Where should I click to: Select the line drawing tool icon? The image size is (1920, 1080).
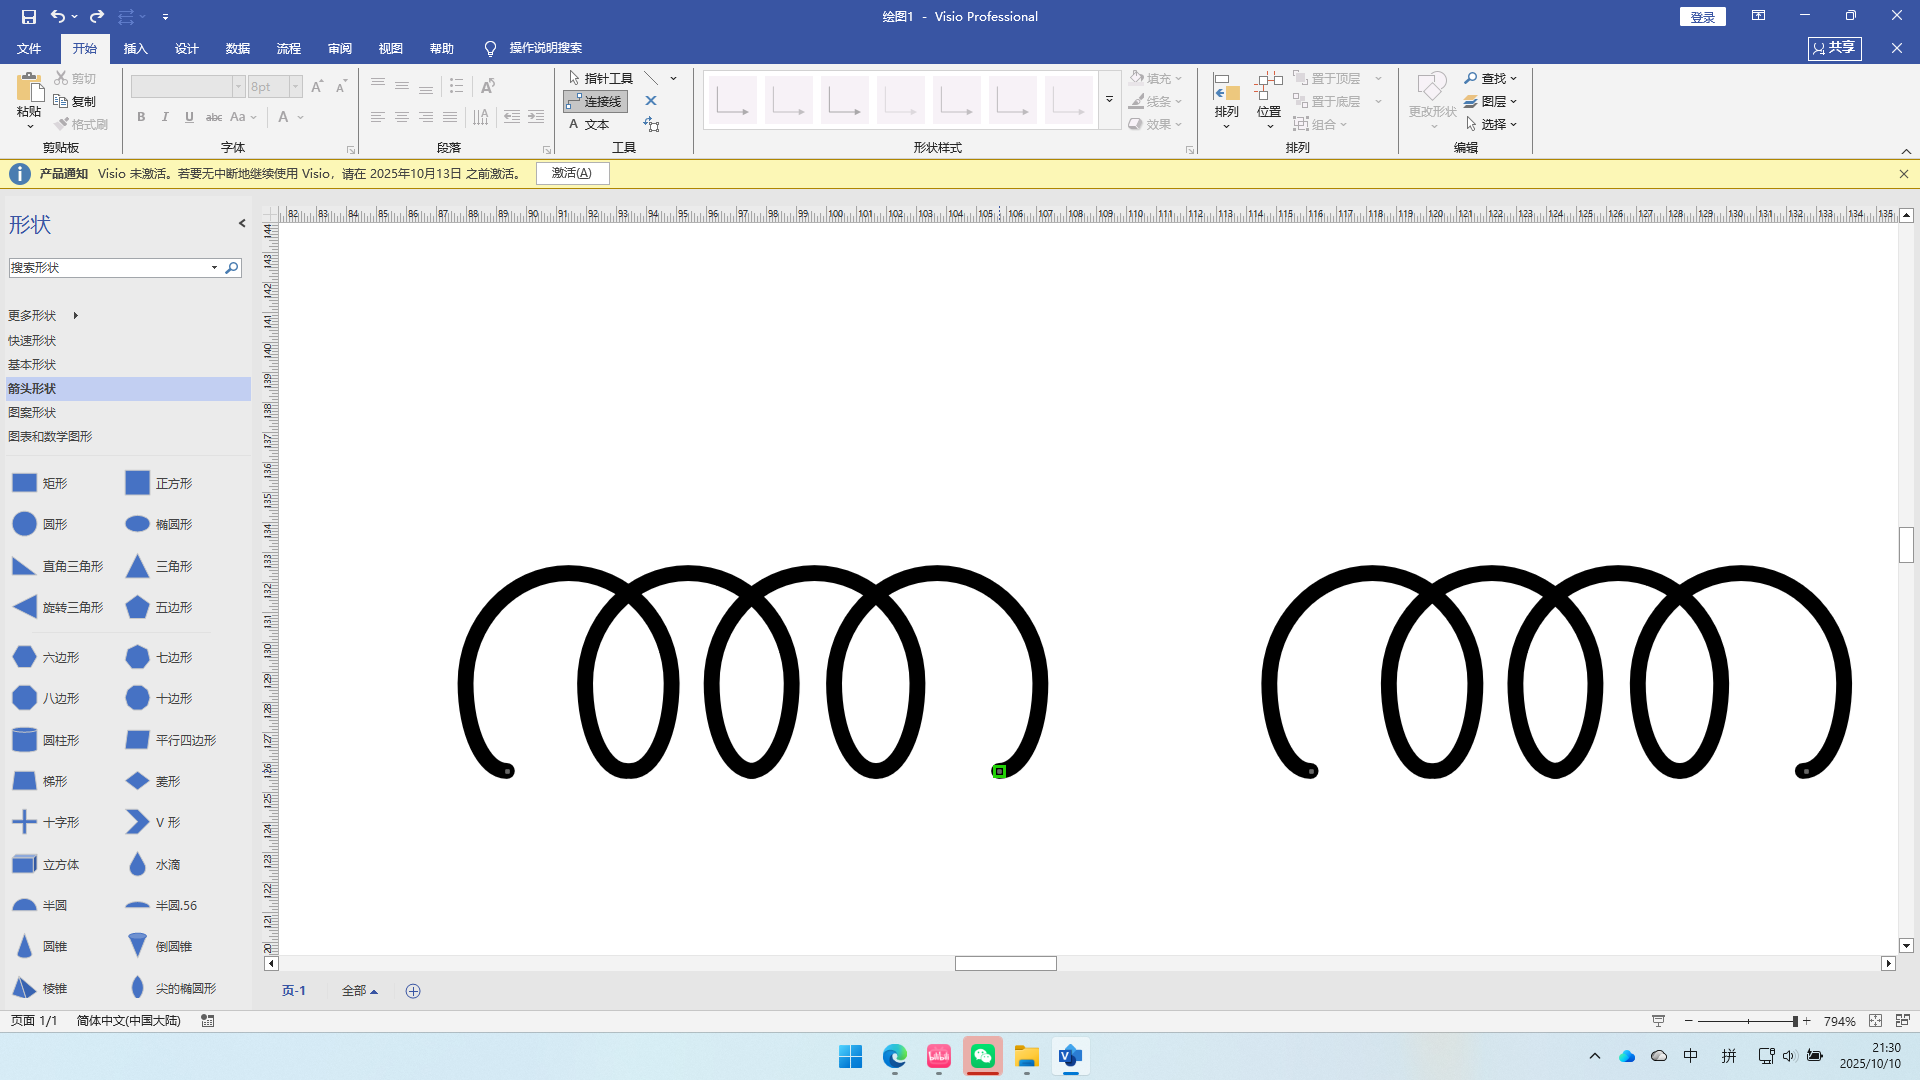(x=652, y=78)
